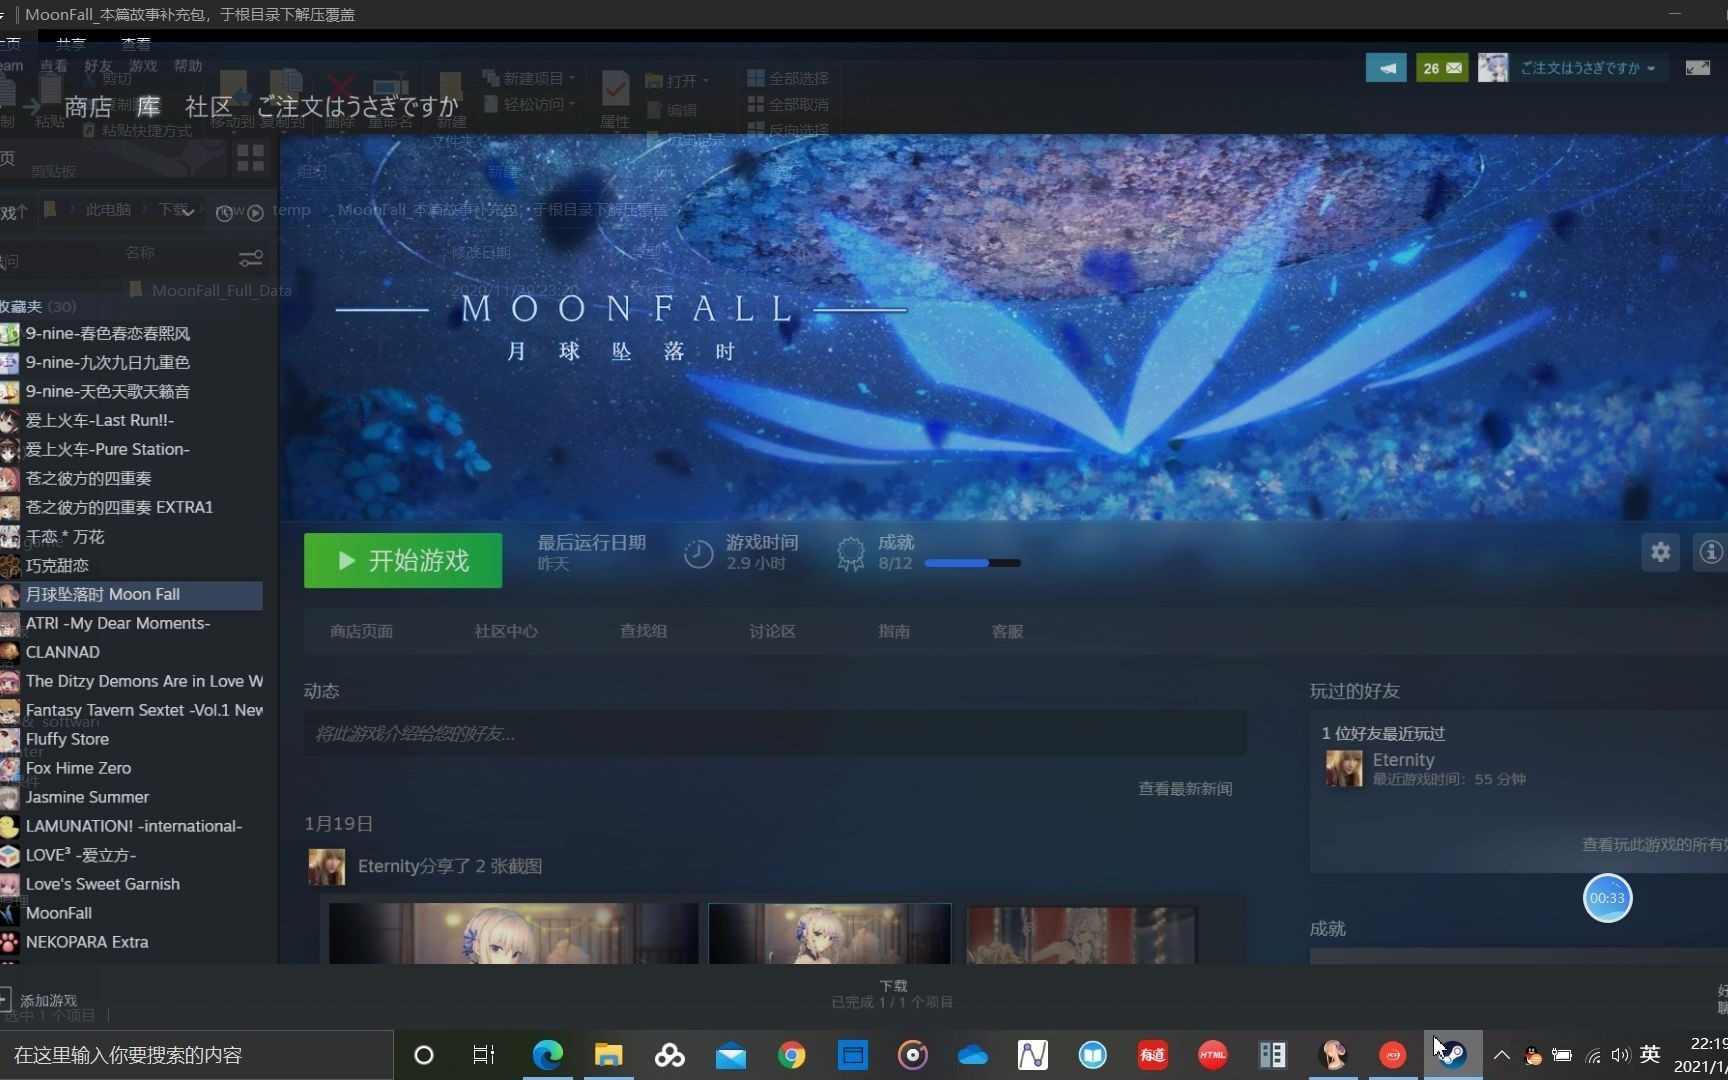Click Eternity's avatar in the activity feed
This screenshot has width=1728, height=1080.
tap(327, 867)
